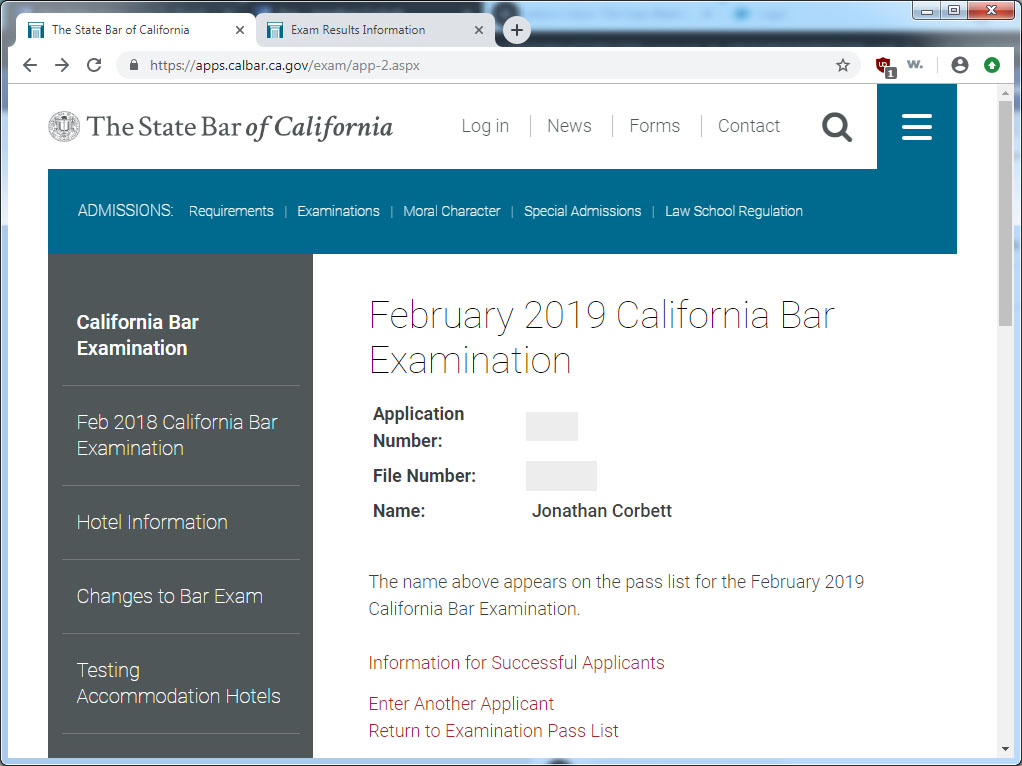Open the Examinations menu item

pyautogui.click(x=338, y=211)
